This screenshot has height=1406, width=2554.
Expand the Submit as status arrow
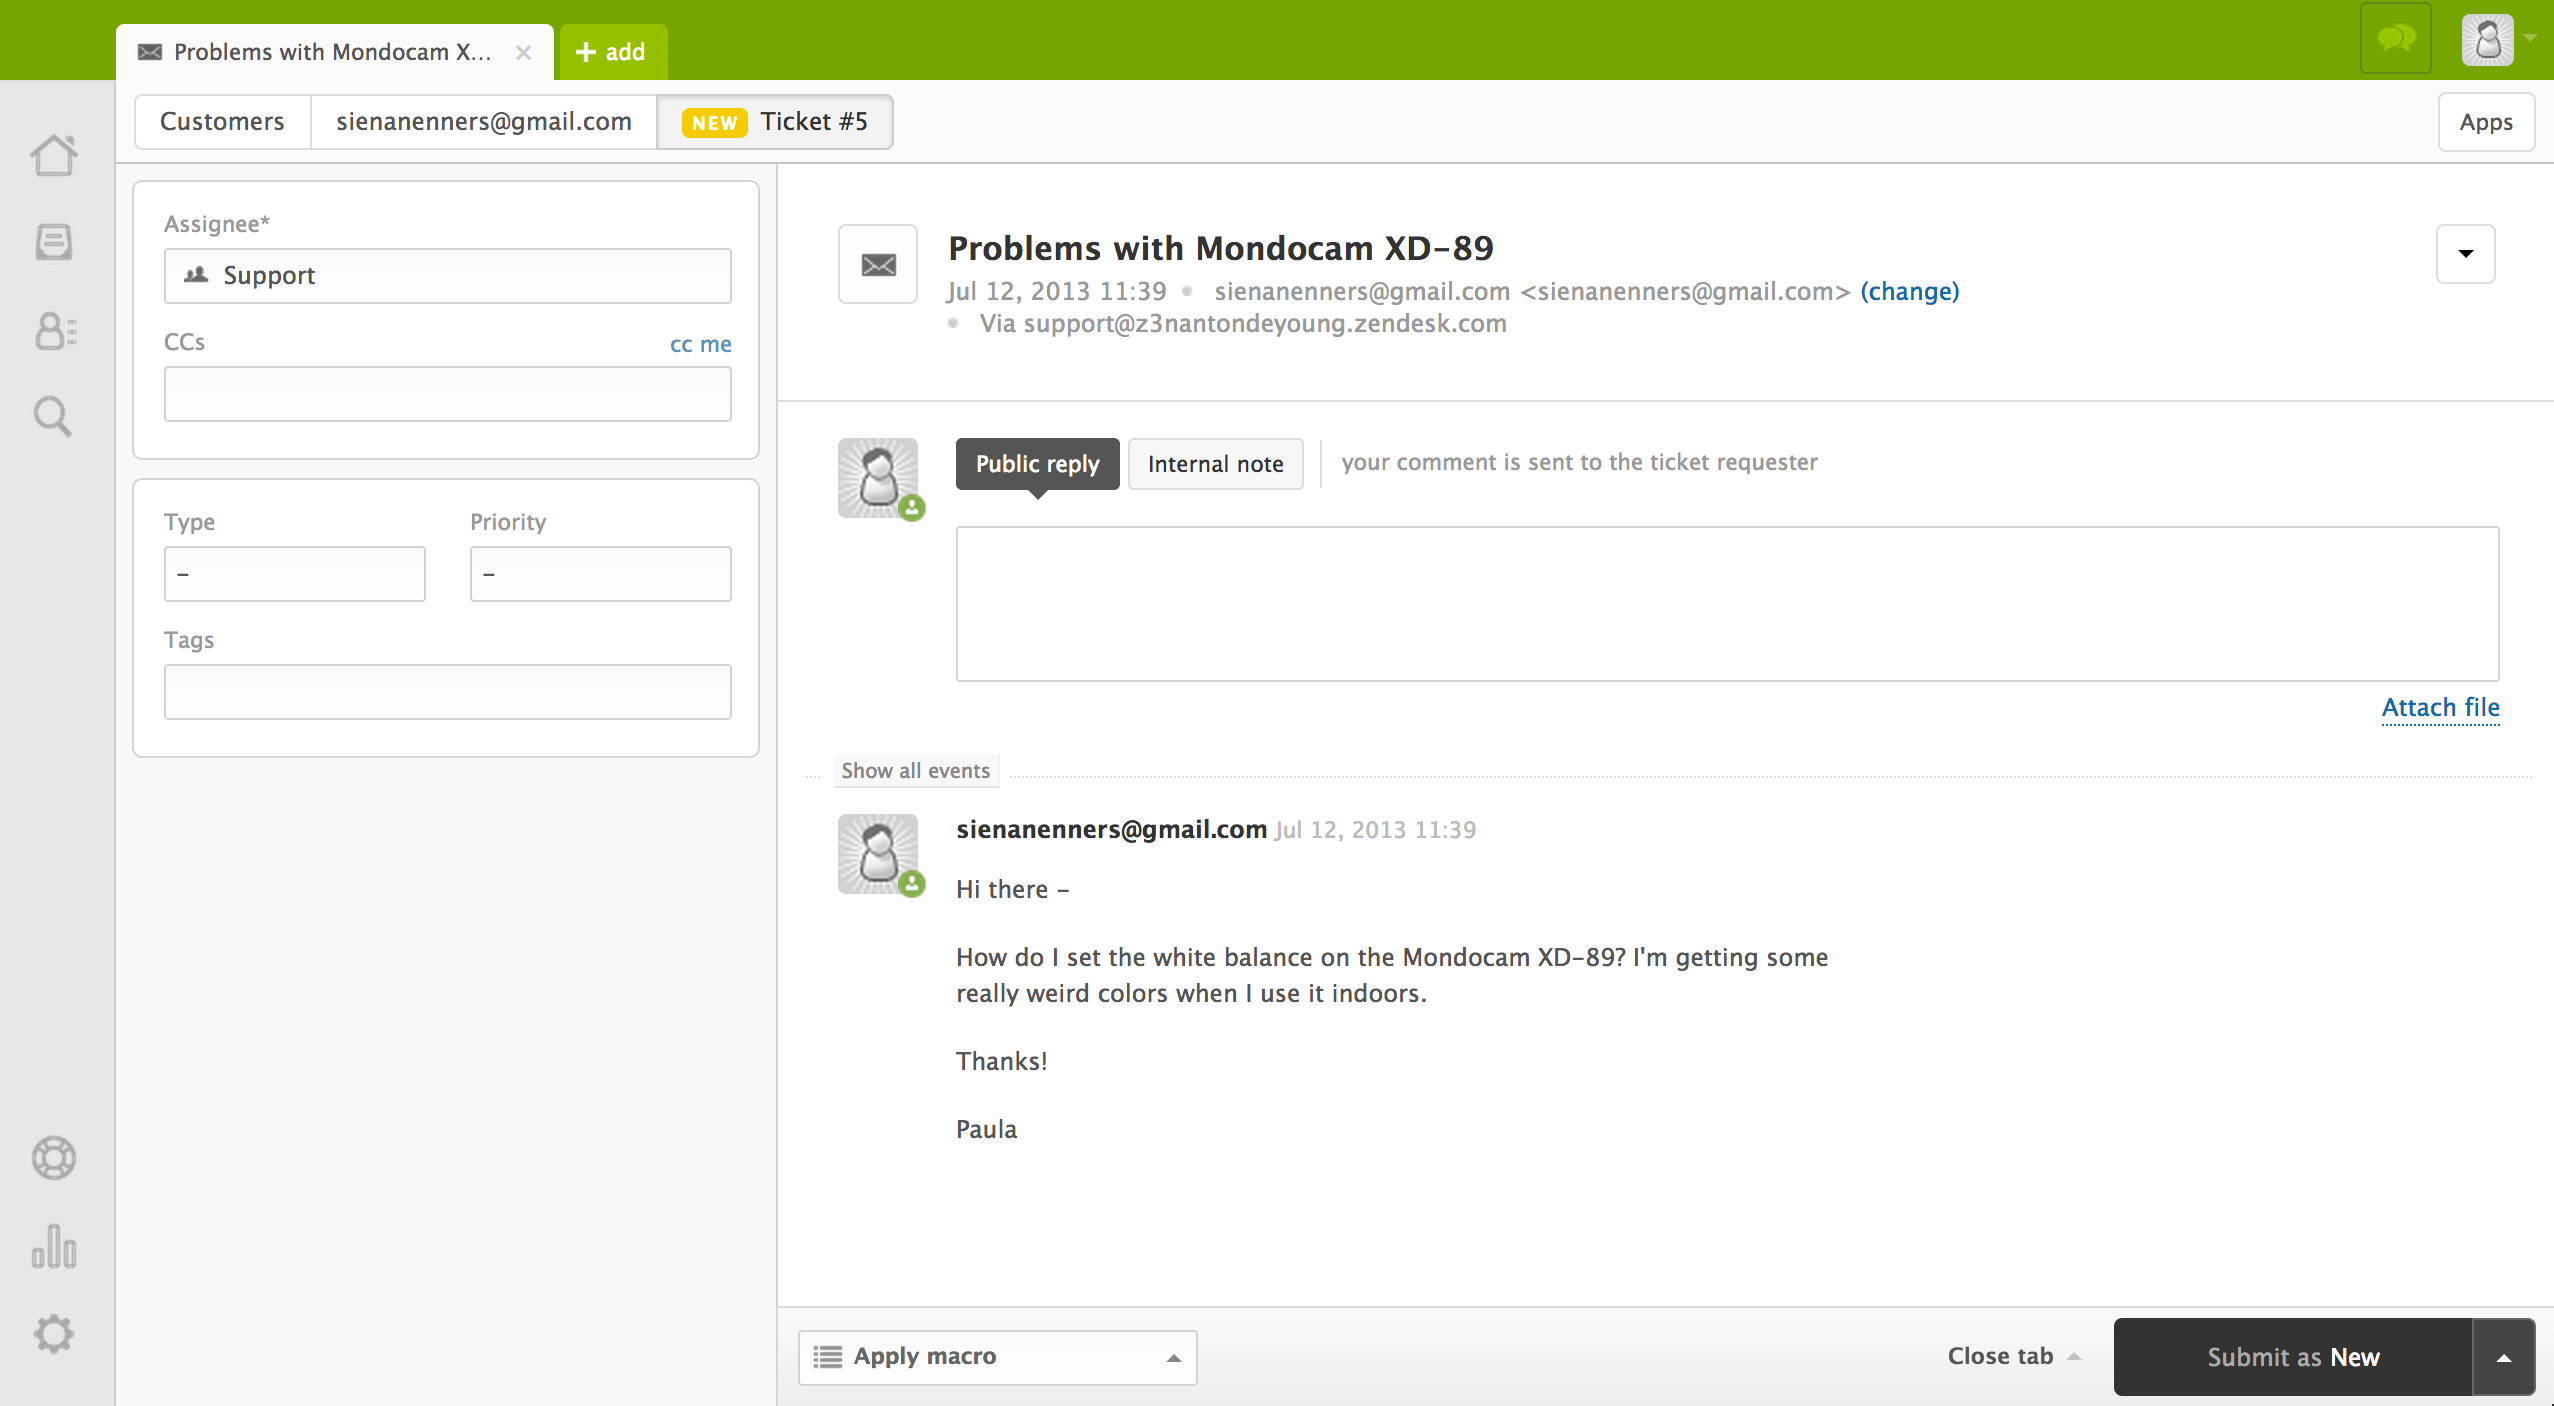tap(2503, 1357)
